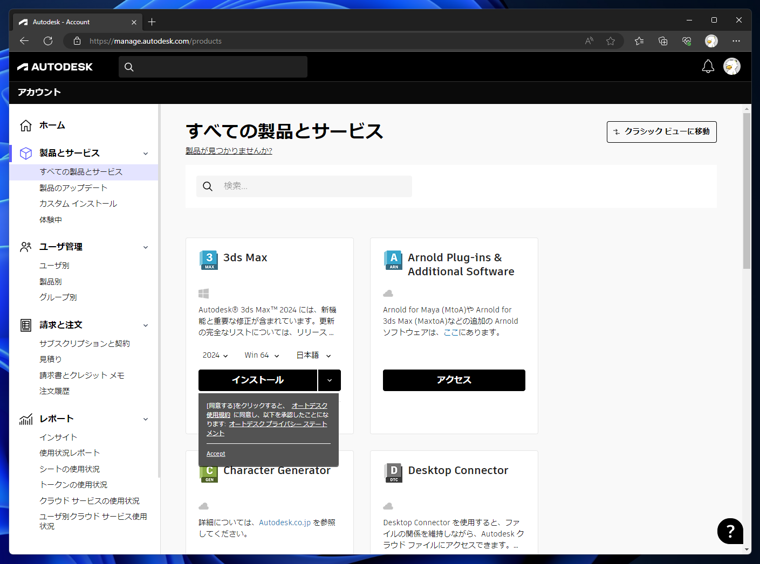Click the products cube icon in sidebar

pos(26,153)
